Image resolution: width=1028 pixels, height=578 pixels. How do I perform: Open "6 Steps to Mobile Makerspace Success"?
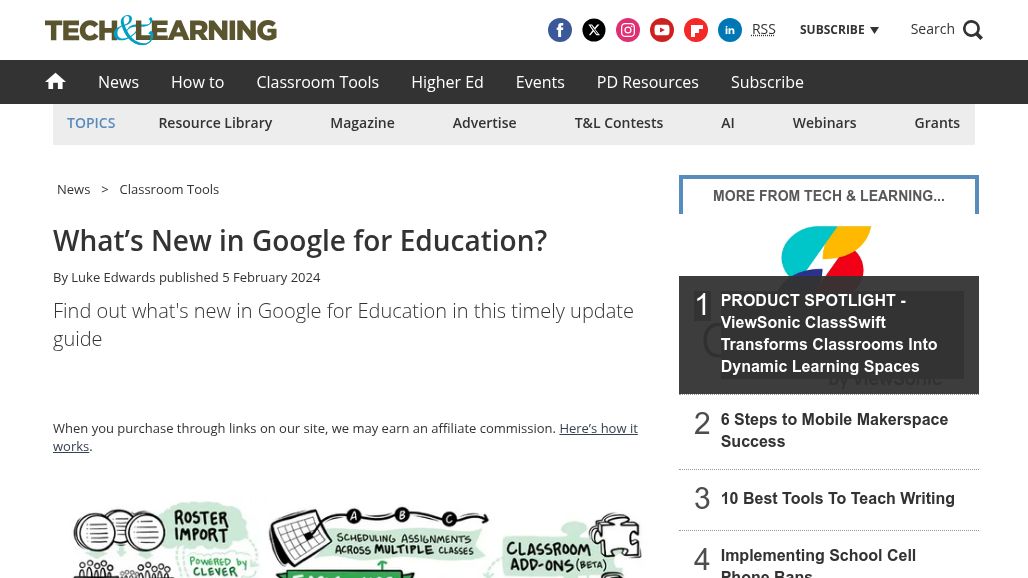click(x=834, y=430)
